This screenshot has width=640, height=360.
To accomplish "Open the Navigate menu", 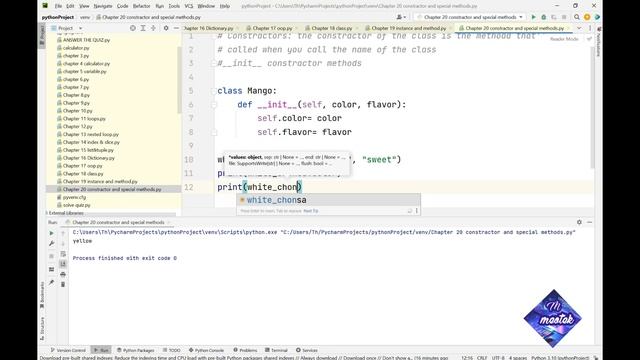I will 103,6.
